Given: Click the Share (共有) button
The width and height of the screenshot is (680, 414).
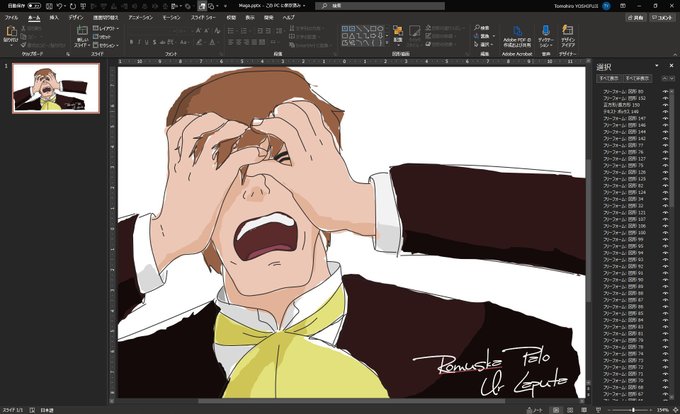Looking at the screenshot, I should click(x=636, y=18).
